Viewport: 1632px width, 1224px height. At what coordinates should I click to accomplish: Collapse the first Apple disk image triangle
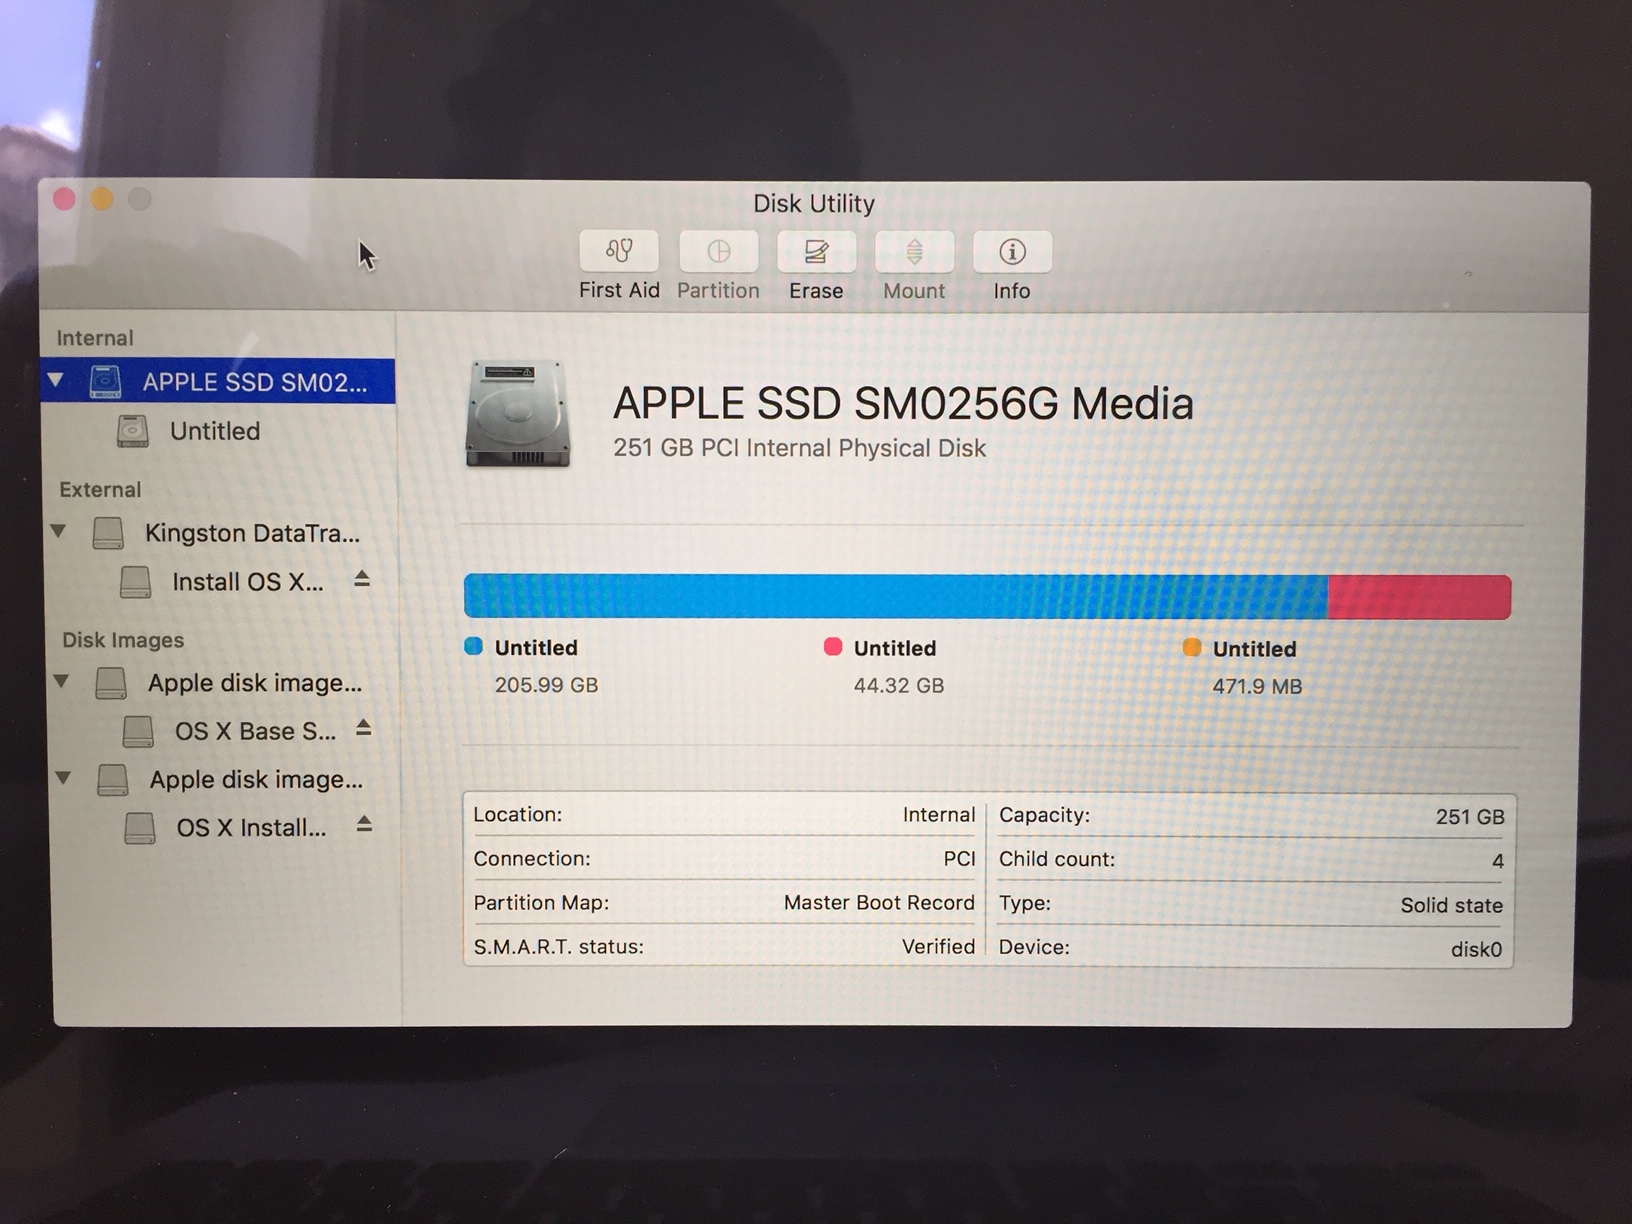[x=61, y=681]
